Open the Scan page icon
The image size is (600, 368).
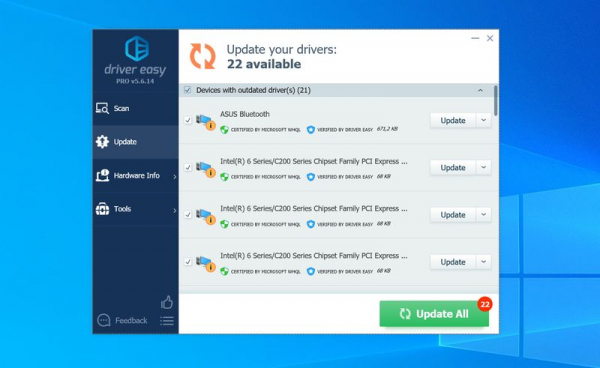click(x=102, y=108)
